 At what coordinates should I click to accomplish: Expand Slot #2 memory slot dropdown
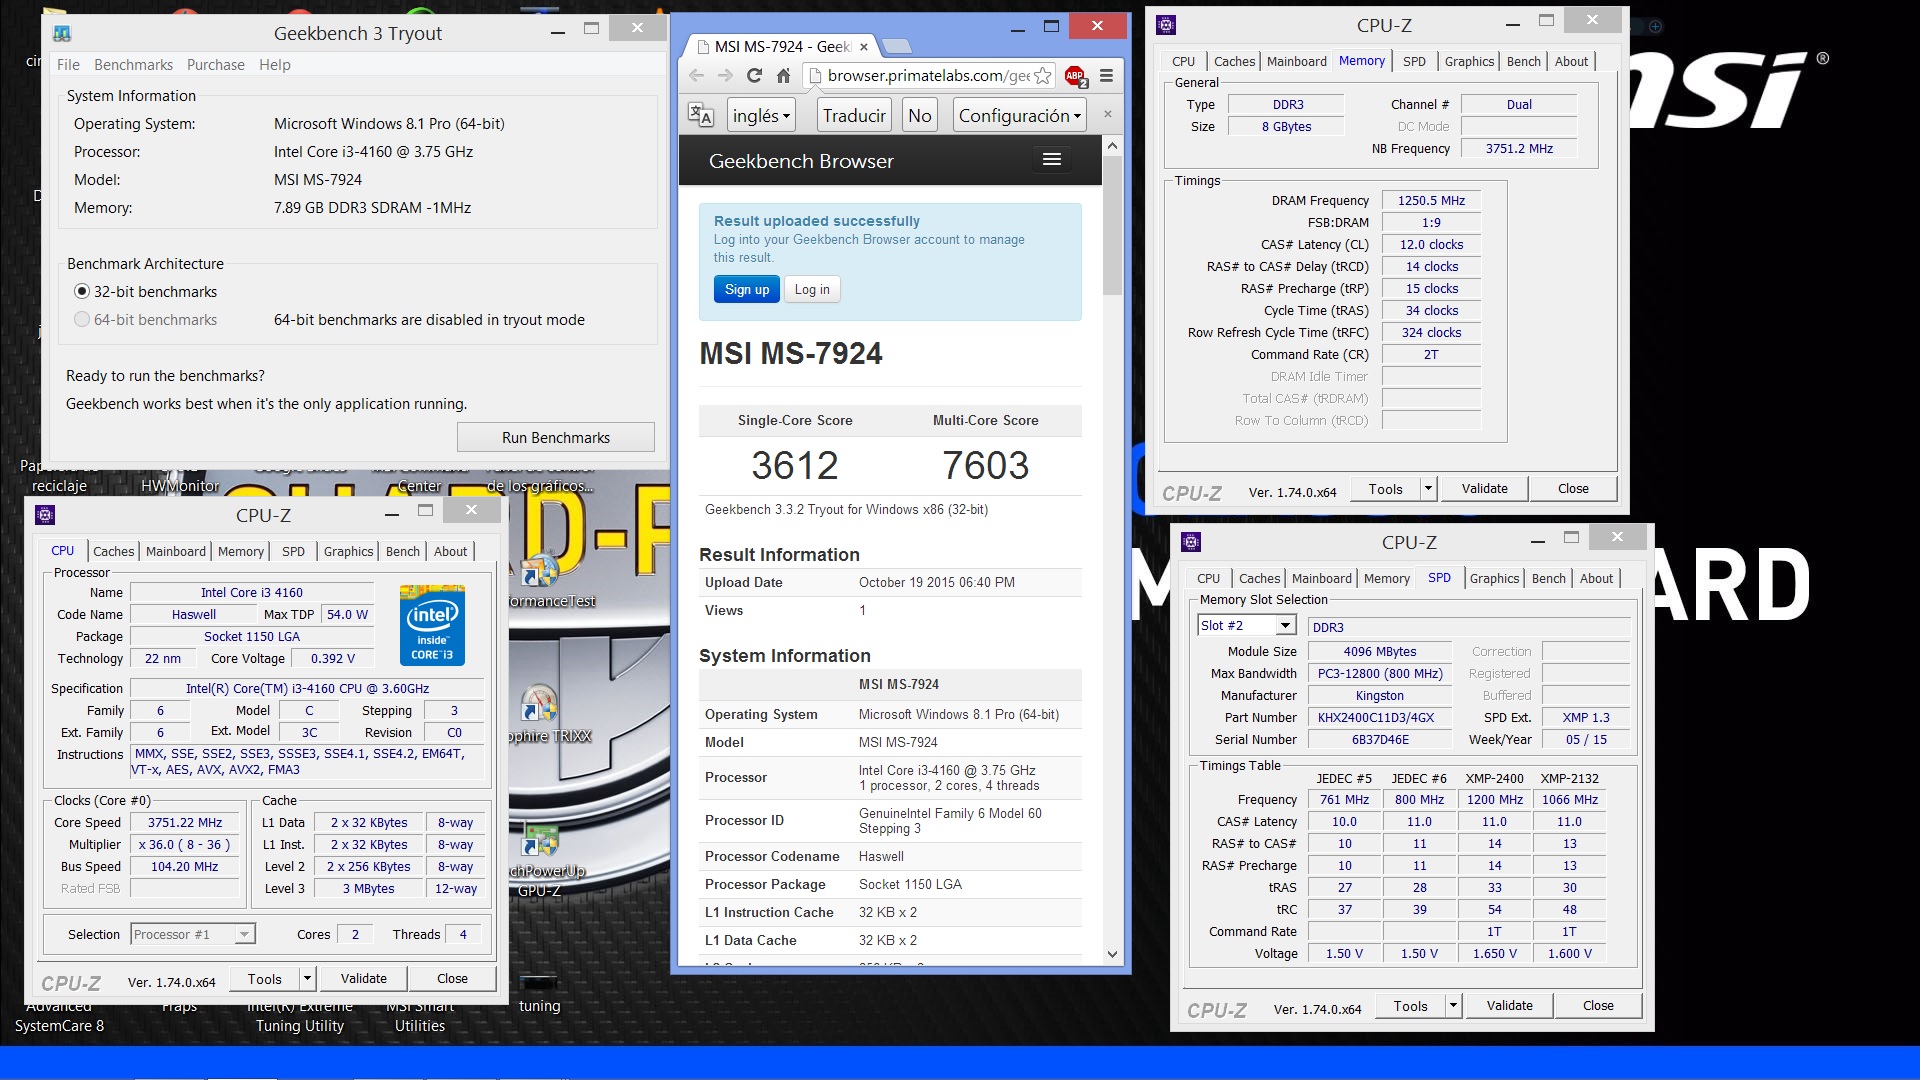[1285, 626]
